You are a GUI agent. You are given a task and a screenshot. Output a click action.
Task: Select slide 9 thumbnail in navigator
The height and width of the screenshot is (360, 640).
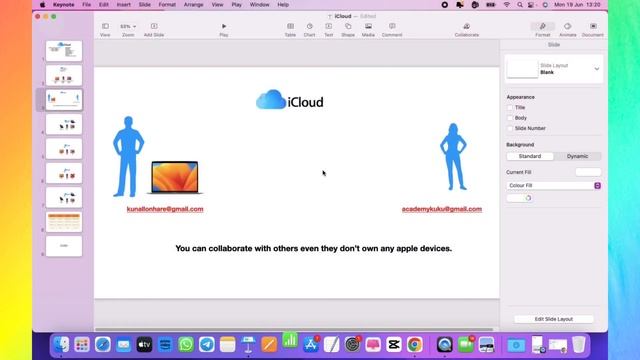pos(64,246)
